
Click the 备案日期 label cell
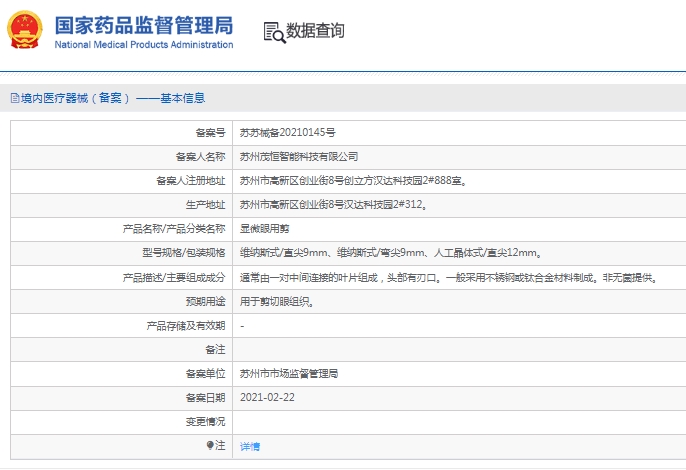click(x=122, y=398)
